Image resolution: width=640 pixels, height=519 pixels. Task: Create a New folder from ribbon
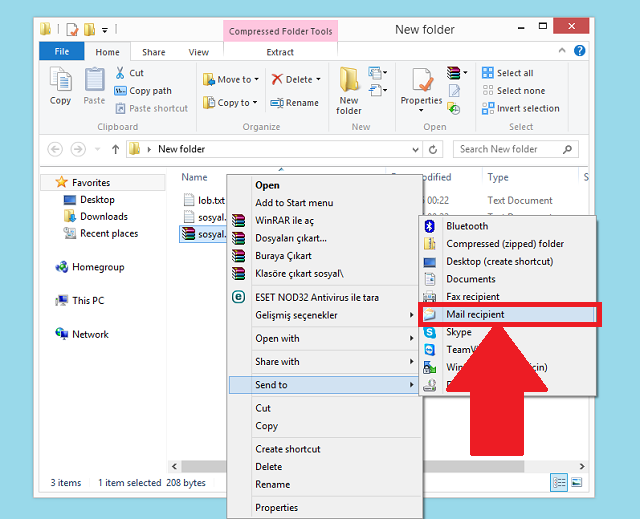point(349,91)
